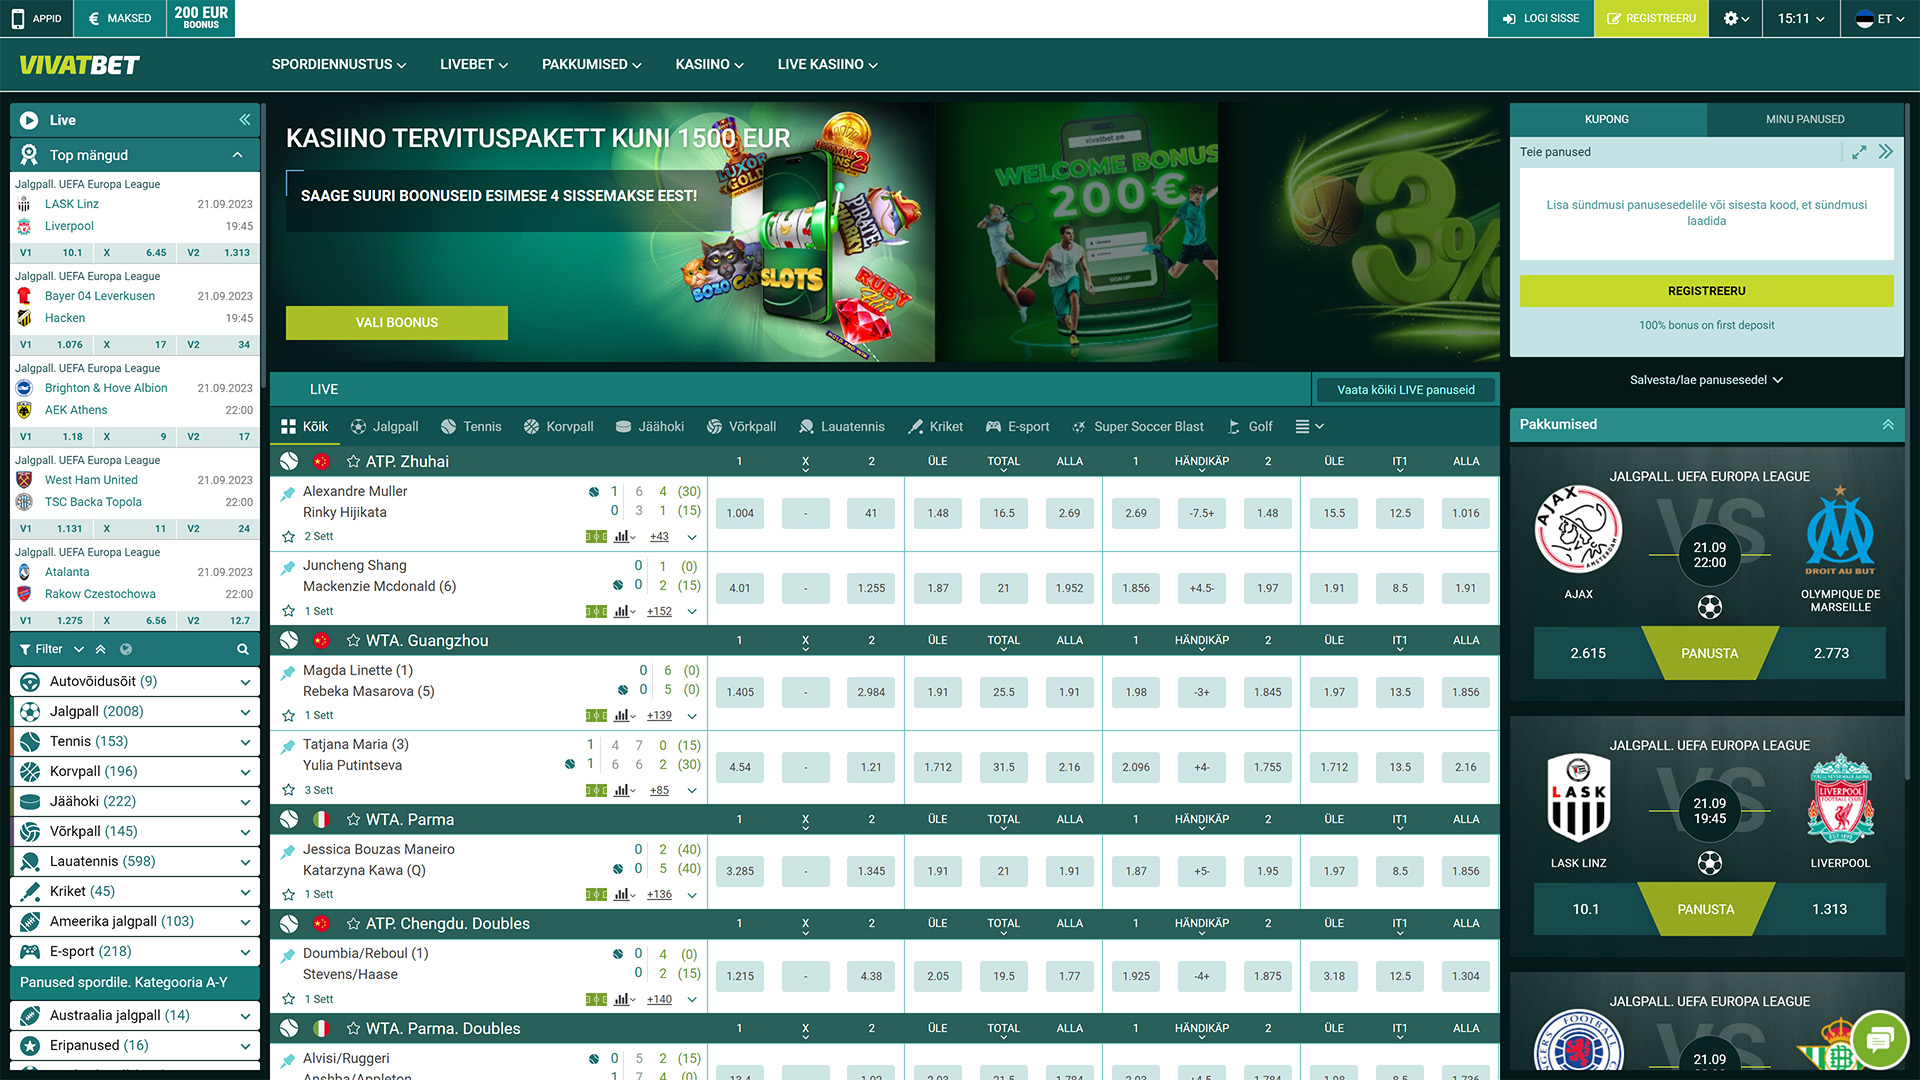
Task: Click the VIVATBET logo
Action: pyautogui.click(x=79, y=65)
